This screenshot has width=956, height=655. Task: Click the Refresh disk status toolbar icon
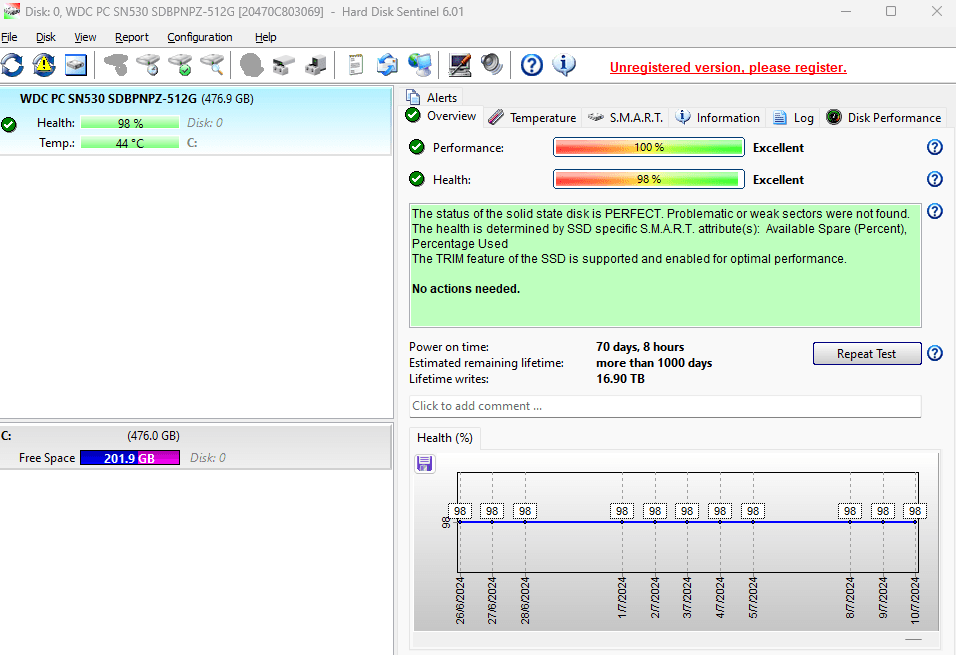pyautogui.click(x=12, y=66)
